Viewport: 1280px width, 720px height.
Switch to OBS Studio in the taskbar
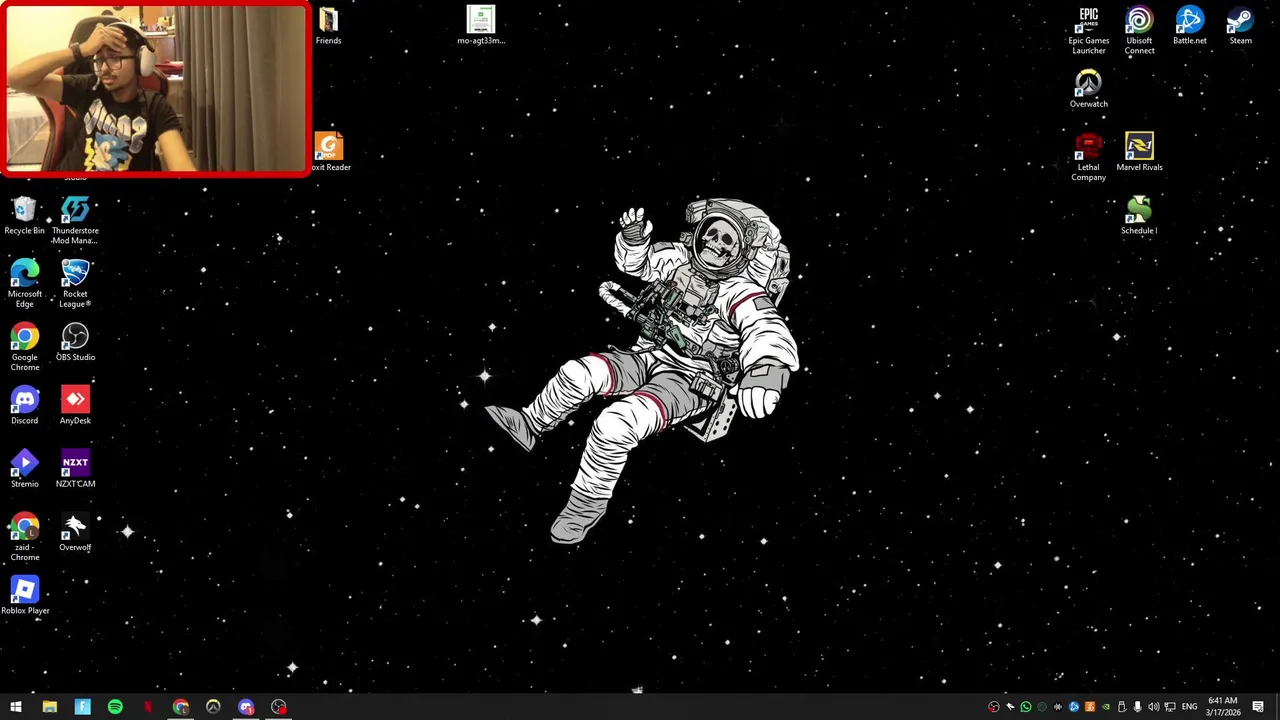[279, 707]
